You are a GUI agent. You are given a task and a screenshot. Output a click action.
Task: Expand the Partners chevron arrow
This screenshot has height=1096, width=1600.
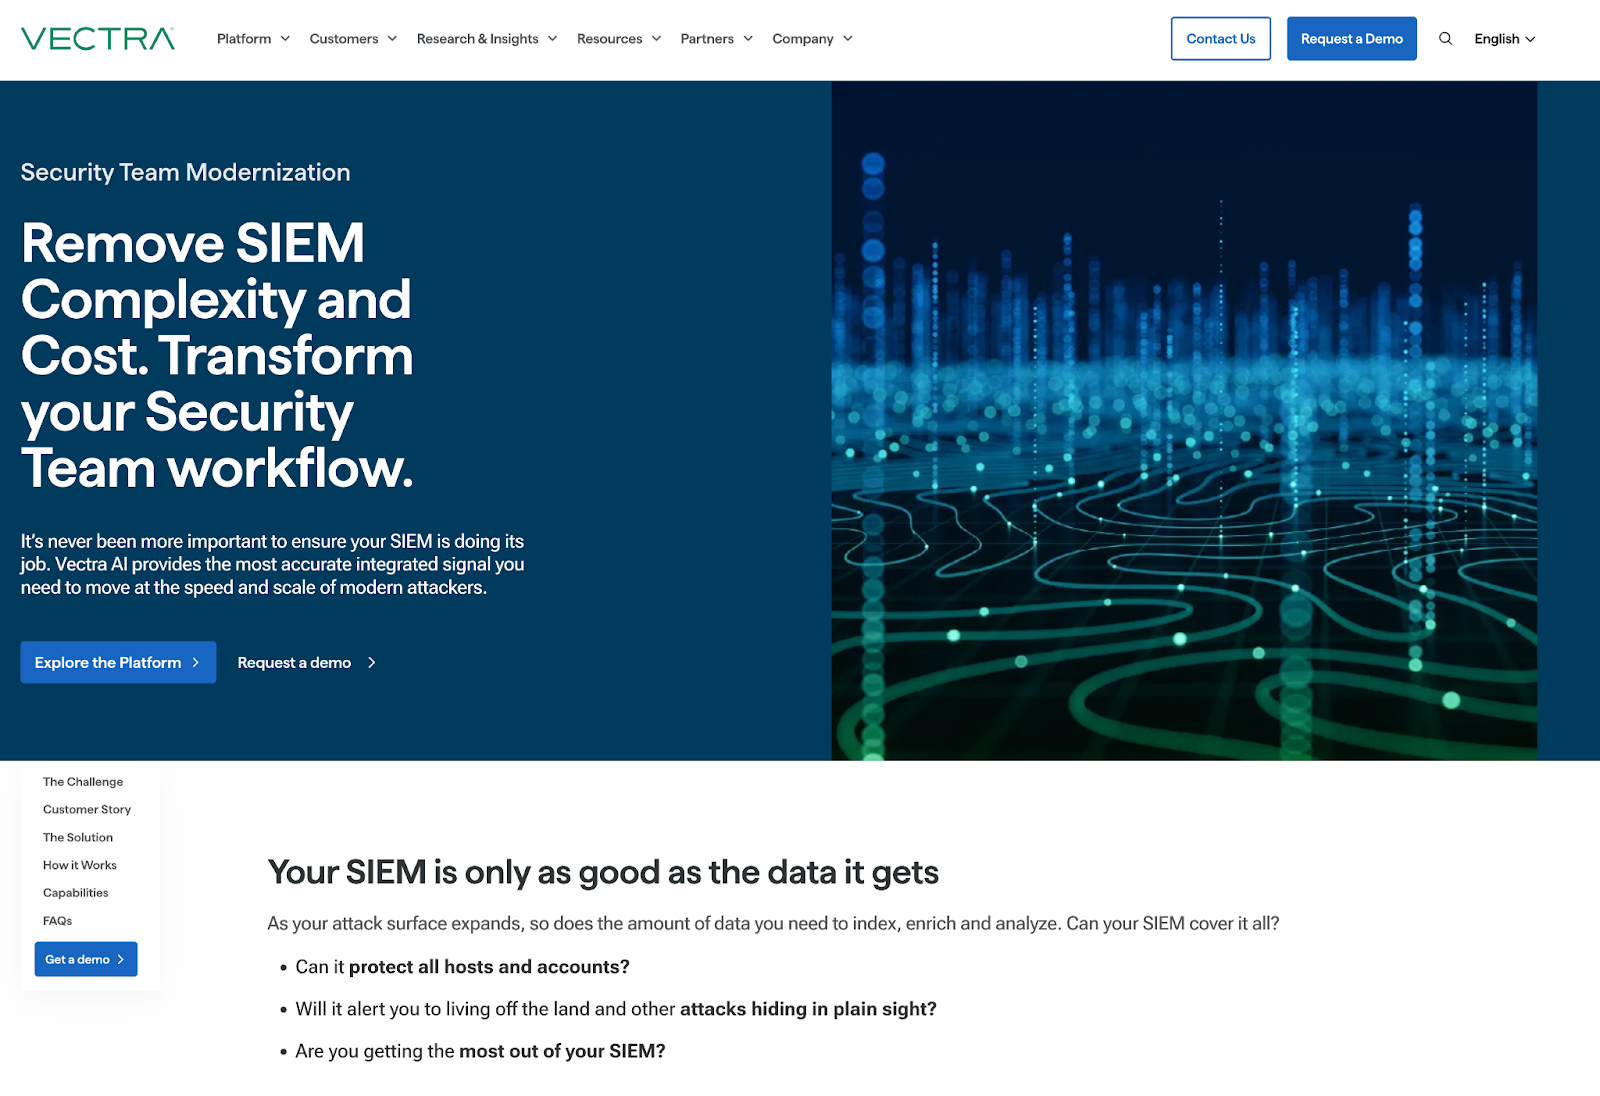(x=747, y=39)
